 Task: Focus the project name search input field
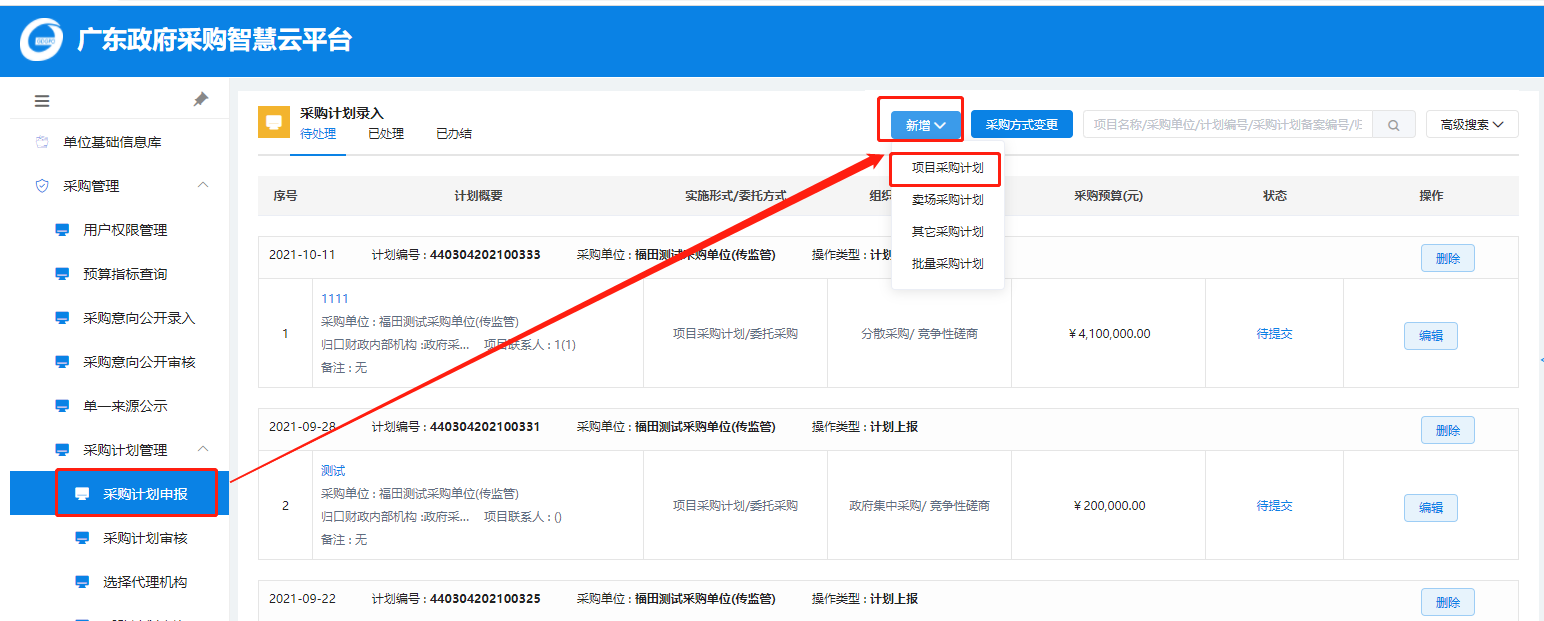(1227, 125)
